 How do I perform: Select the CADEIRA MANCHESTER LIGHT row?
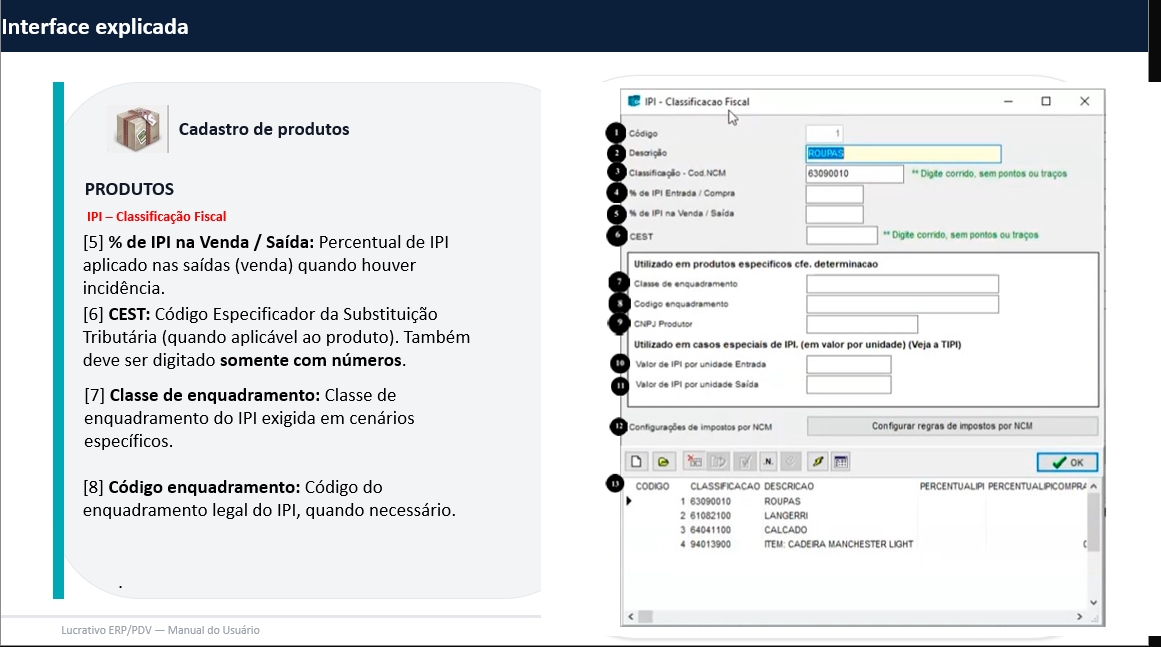tap(838, 545)
